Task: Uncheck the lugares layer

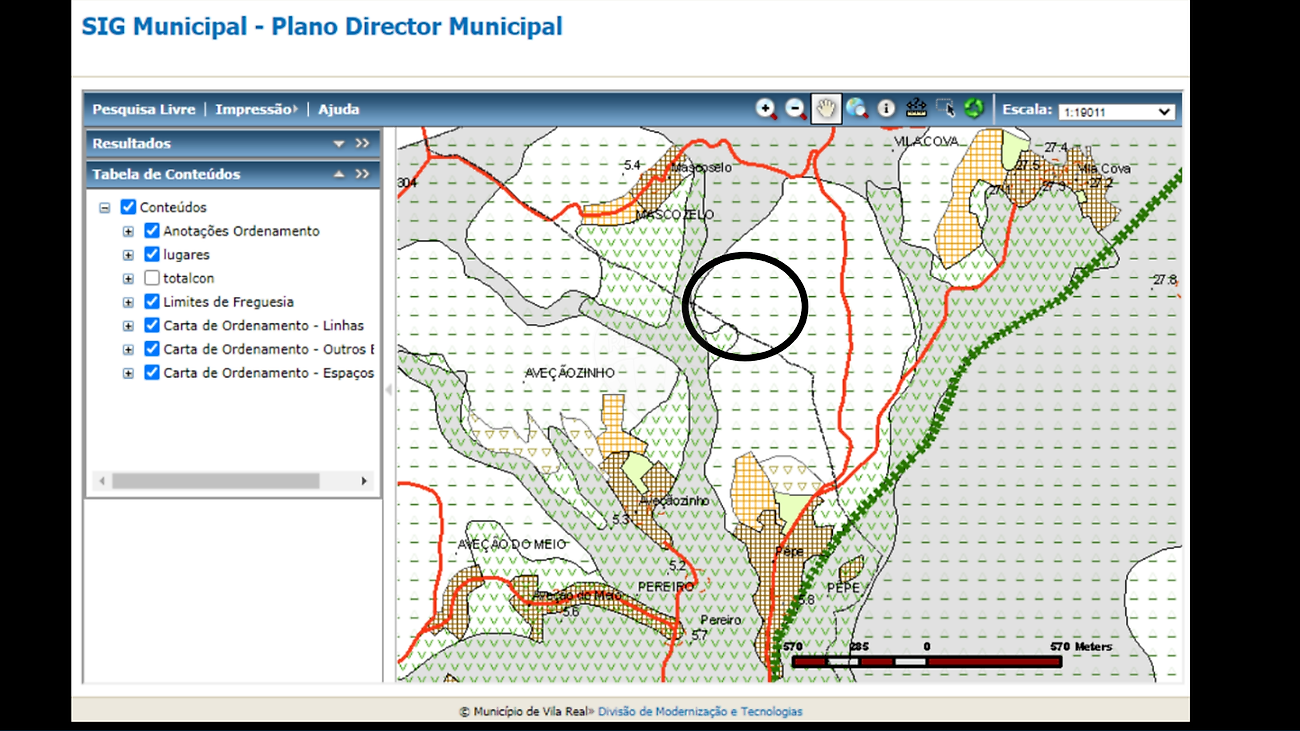Action: tap(152, 255)
